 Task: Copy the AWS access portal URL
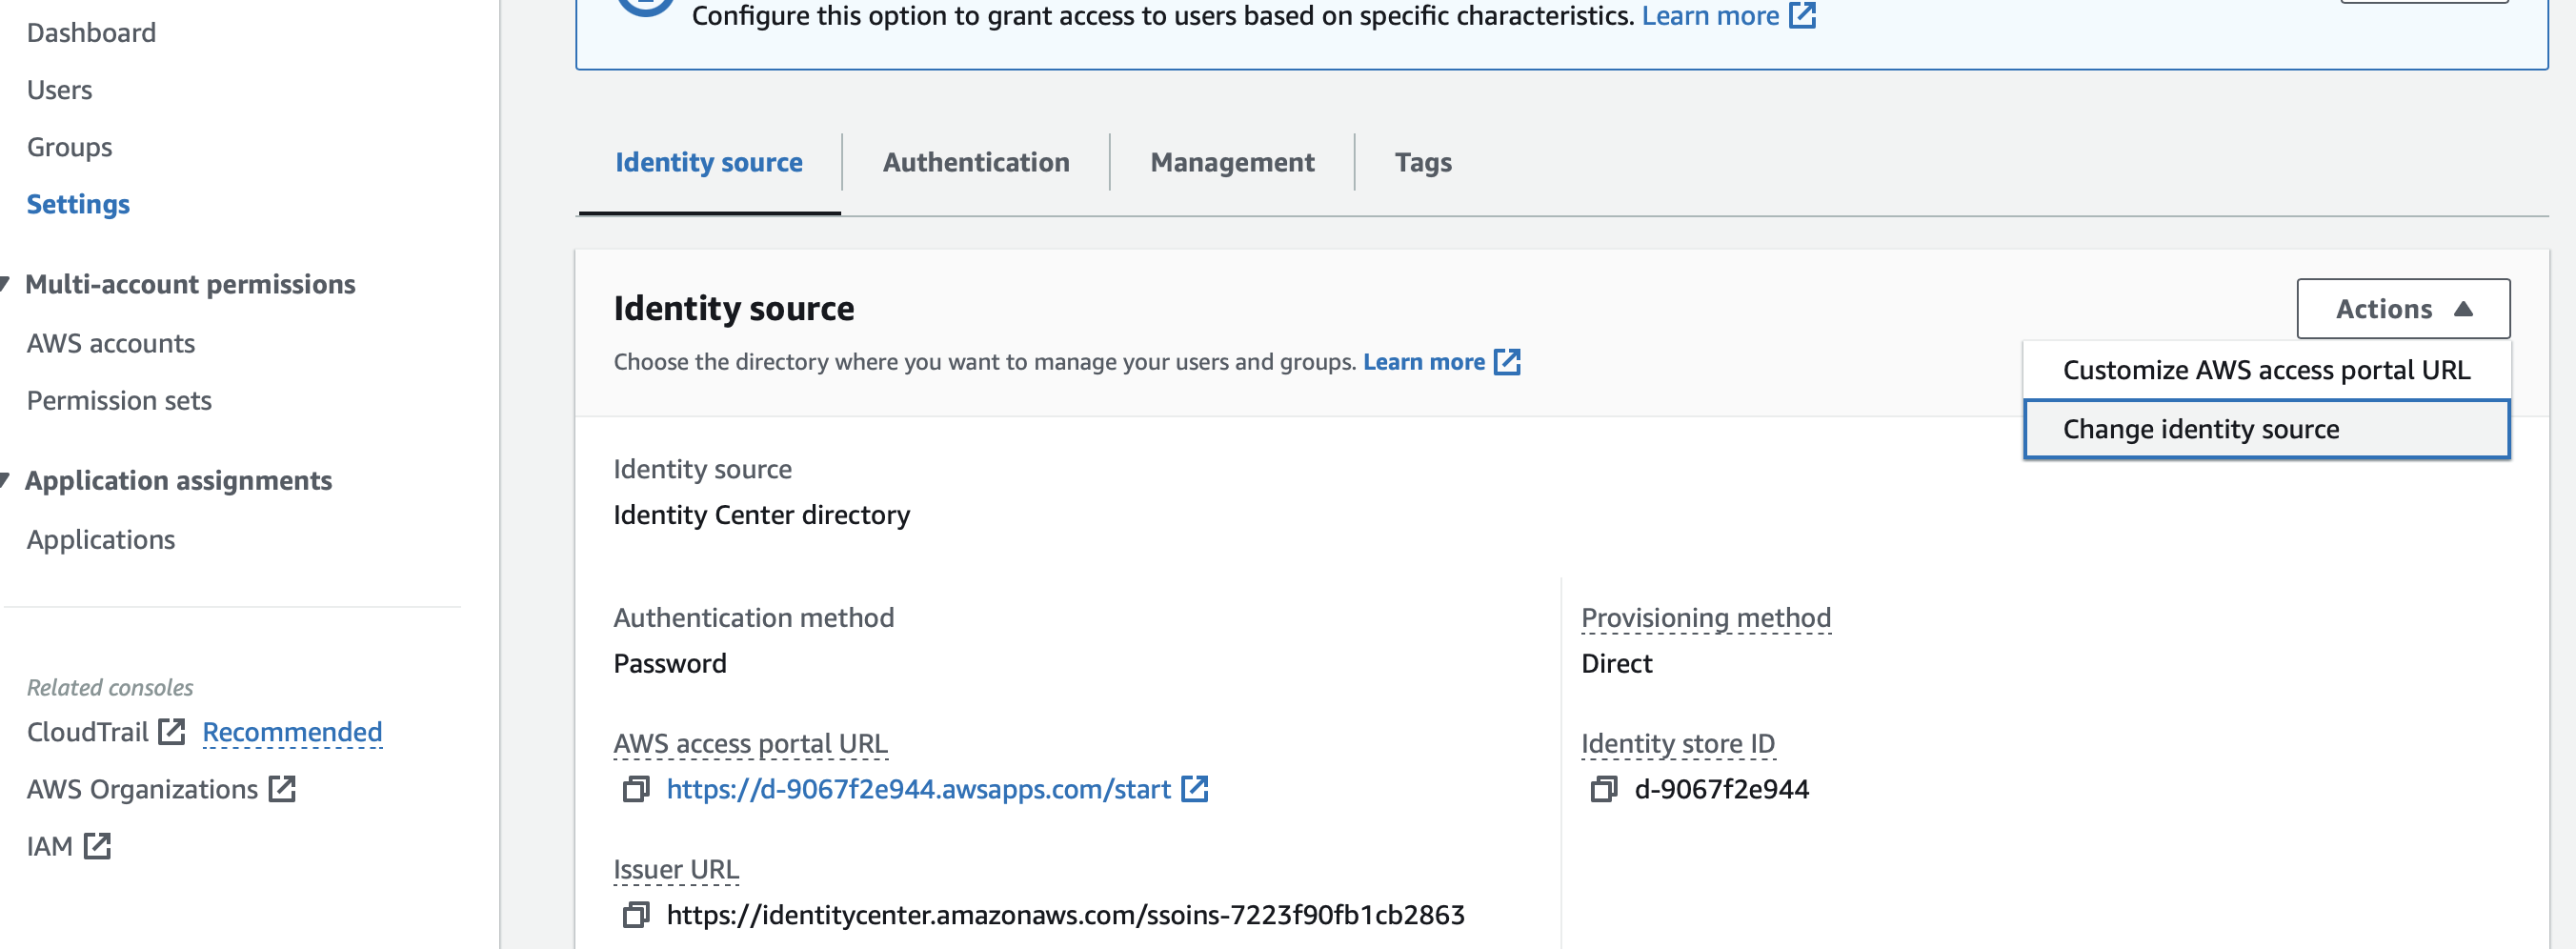point(635,789)
